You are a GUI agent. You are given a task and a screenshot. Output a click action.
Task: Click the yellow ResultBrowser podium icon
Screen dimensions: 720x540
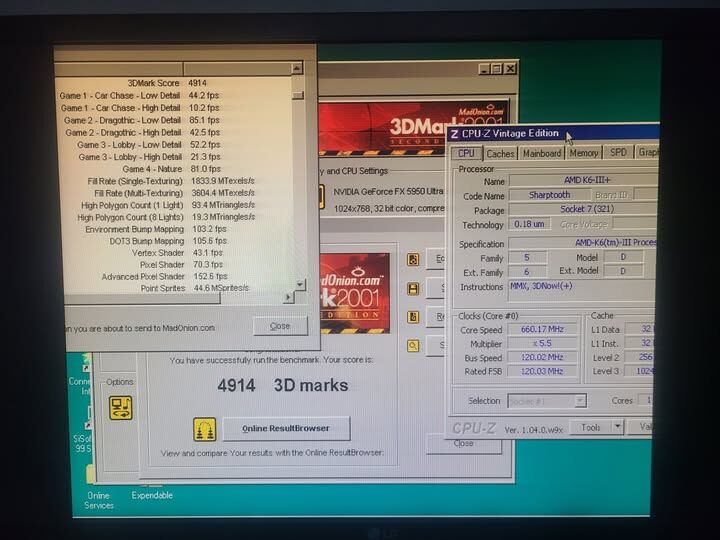(205, 429)
